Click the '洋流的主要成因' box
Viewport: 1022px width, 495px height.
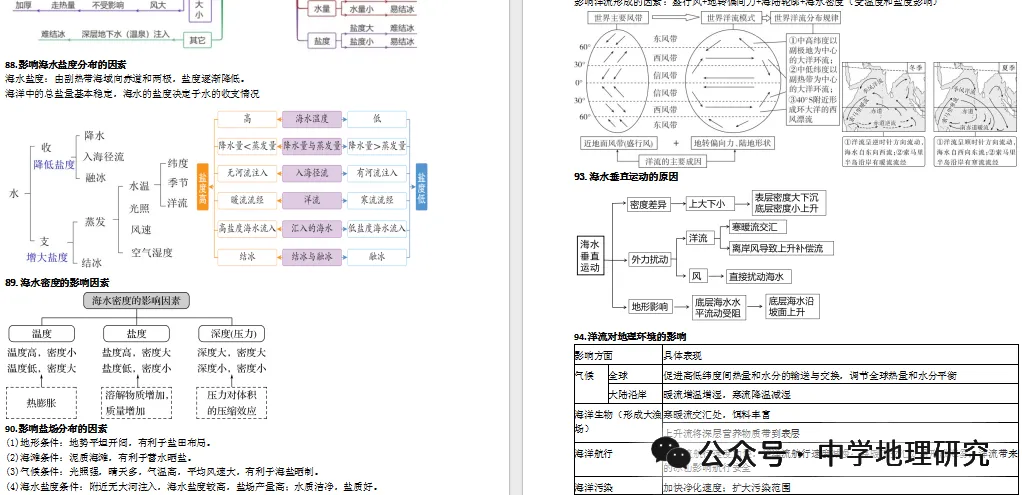672,161
